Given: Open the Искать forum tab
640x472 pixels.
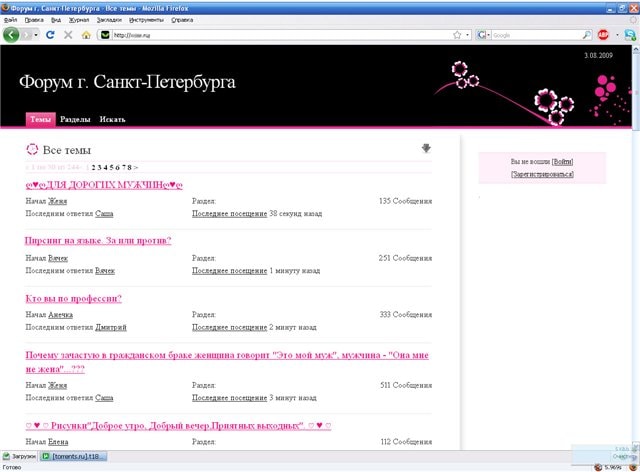Looking at the screenshot, I should tap(112, 120).
